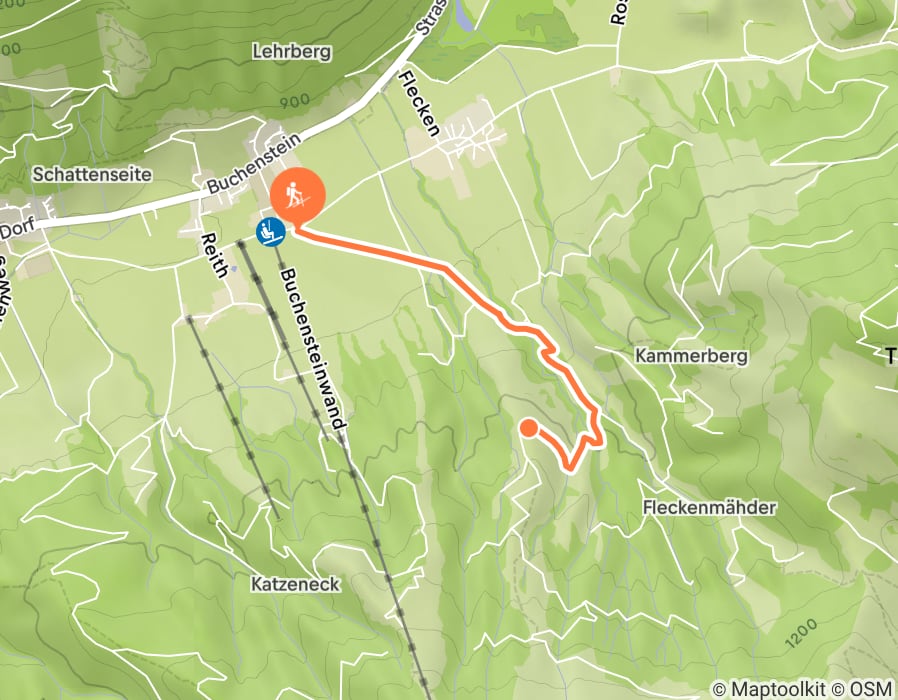Click the Reith road label
This screenshot has width=898, height=700.
pos(216,255)
